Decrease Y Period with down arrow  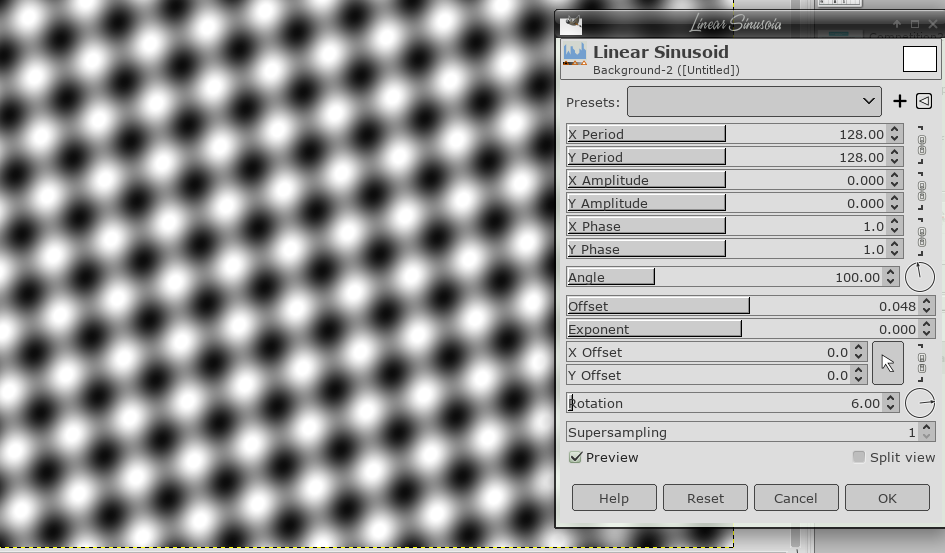(x=895, y=161)
